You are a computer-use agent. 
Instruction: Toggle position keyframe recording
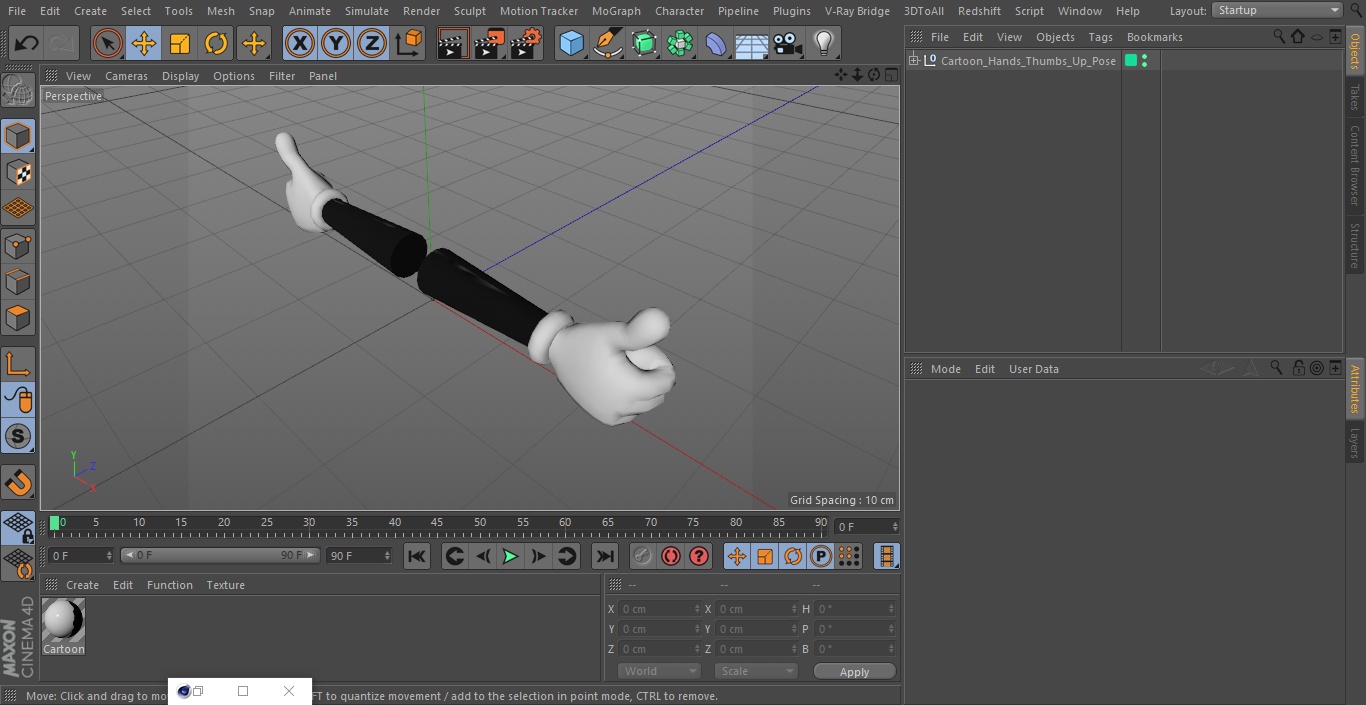coord(737,556)
